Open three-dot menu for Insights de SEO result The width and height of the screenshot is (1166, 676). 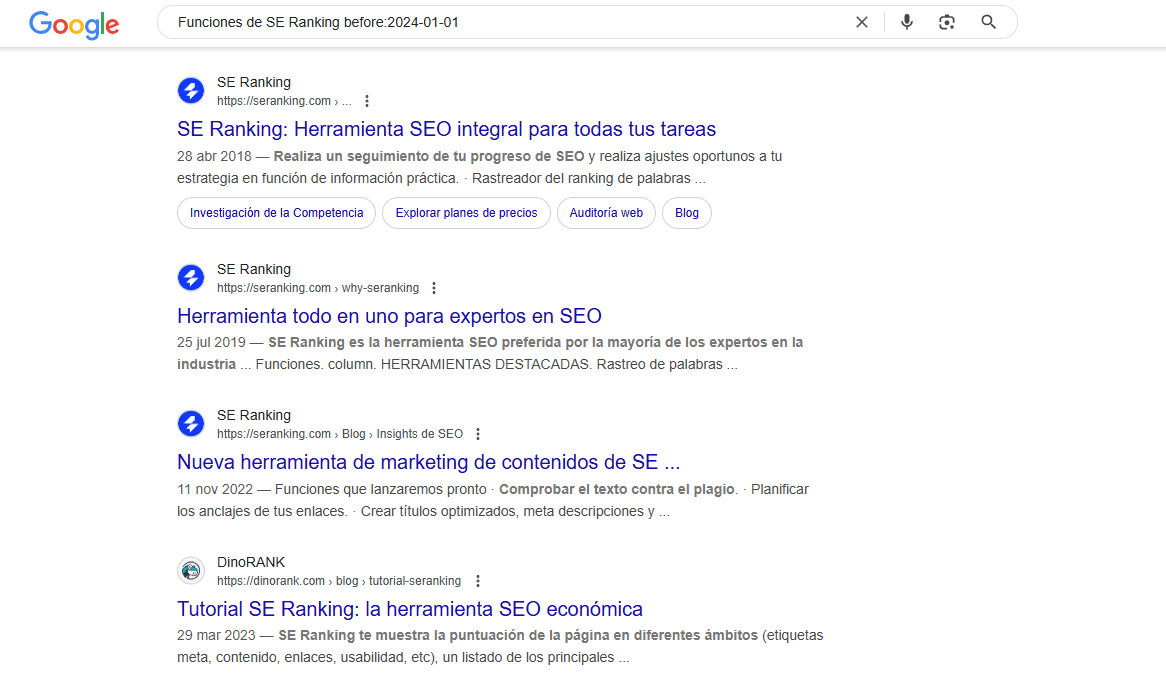click(478, 434)
